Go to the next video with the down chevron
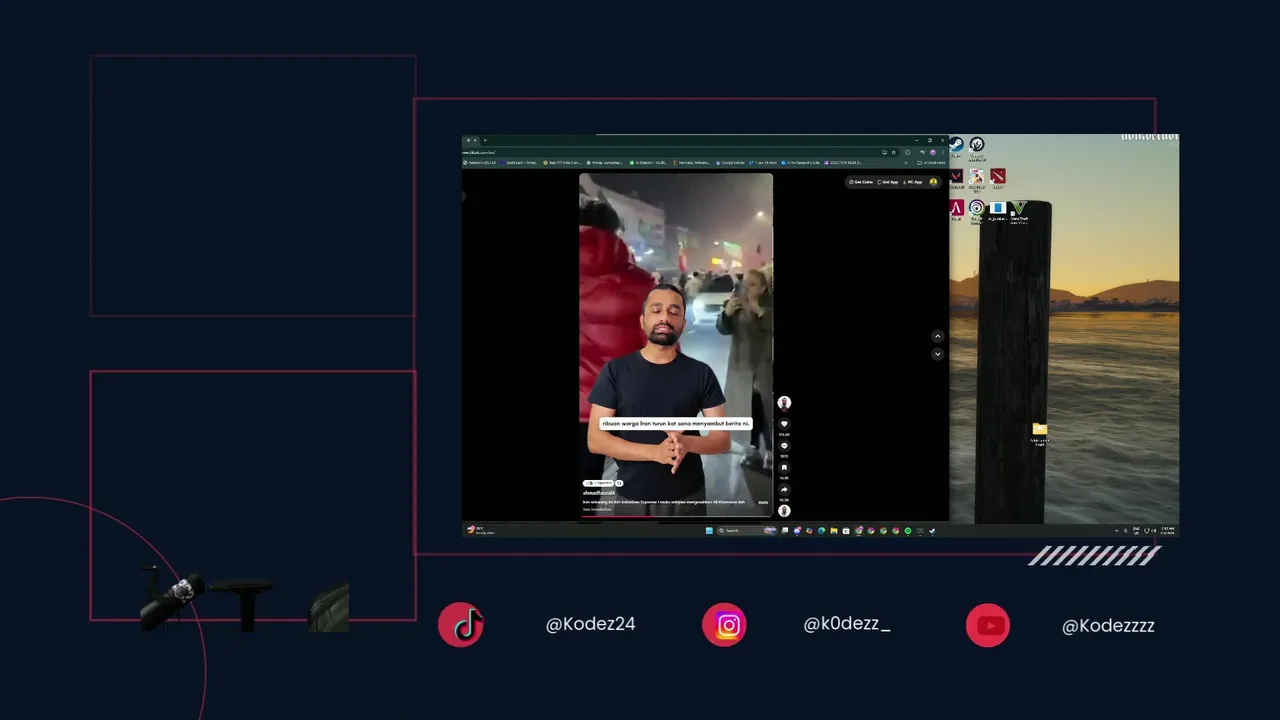Viewport: 1280px width, 720px height. pyautogui.click(x=937, y=354)
